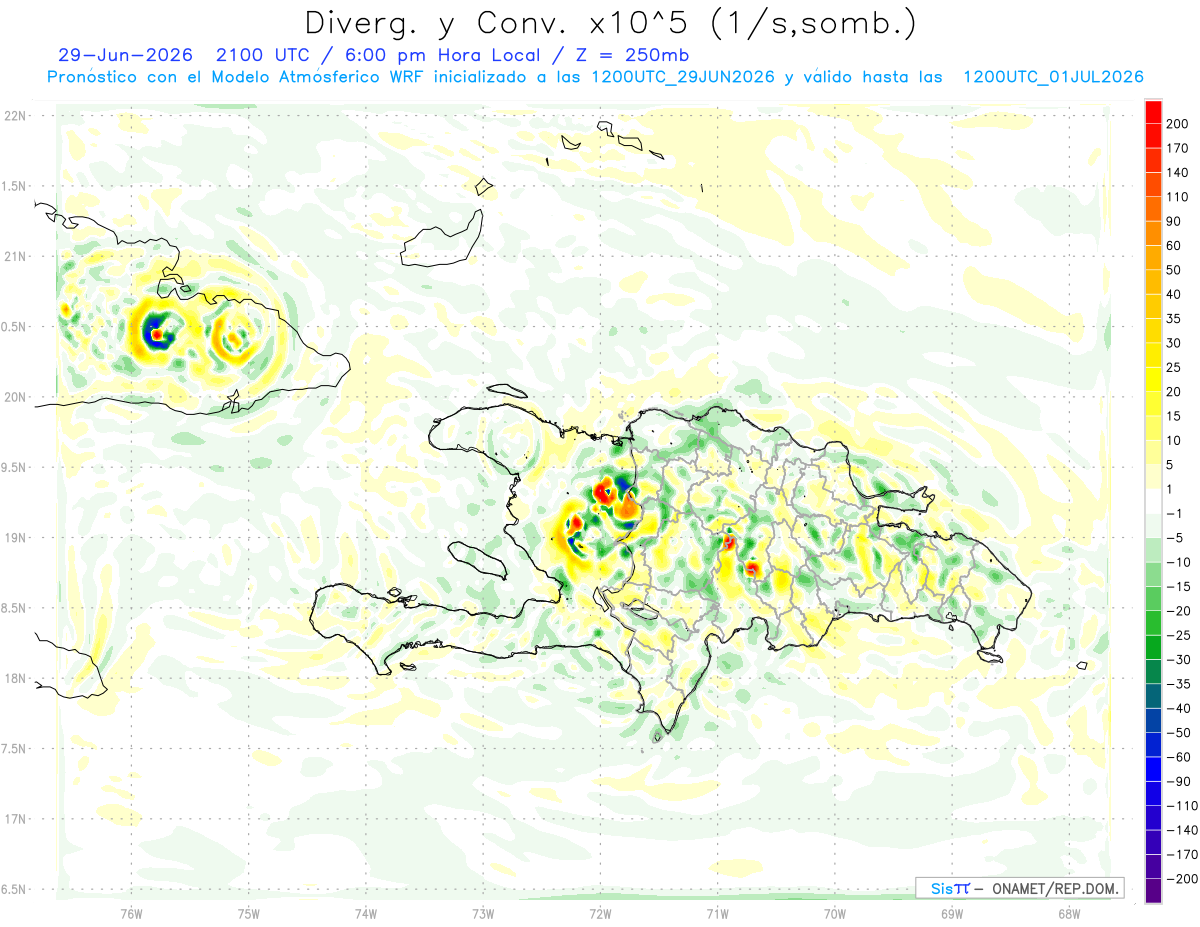
Task: Click the color bar label '35'
Action: pos(1174,319)
